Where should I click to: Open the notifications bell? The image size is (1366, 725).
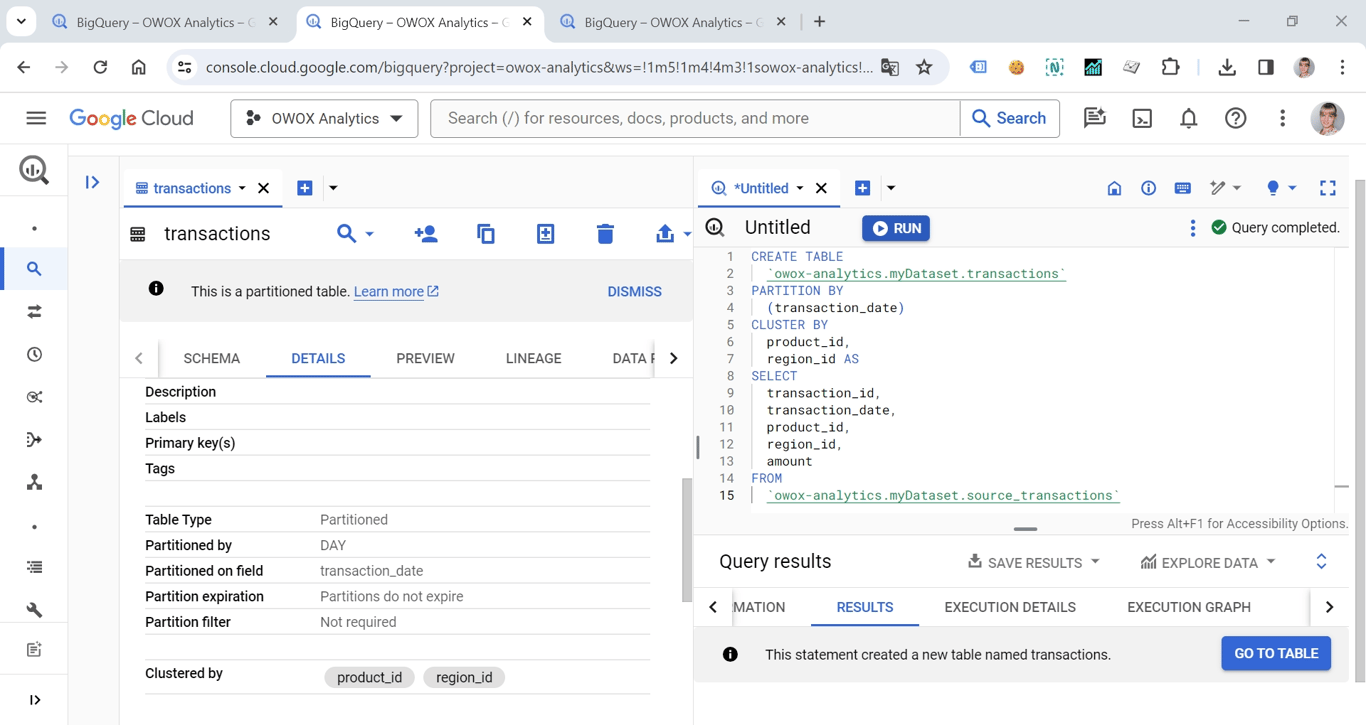[1188, 118]
